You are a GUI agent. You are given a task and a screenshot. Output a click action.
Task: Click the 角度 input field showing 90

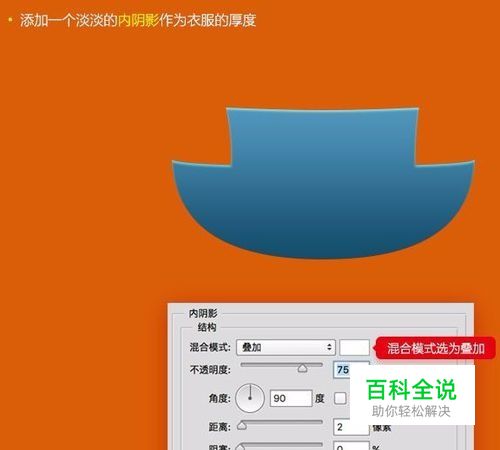click(x=291, y=398)
